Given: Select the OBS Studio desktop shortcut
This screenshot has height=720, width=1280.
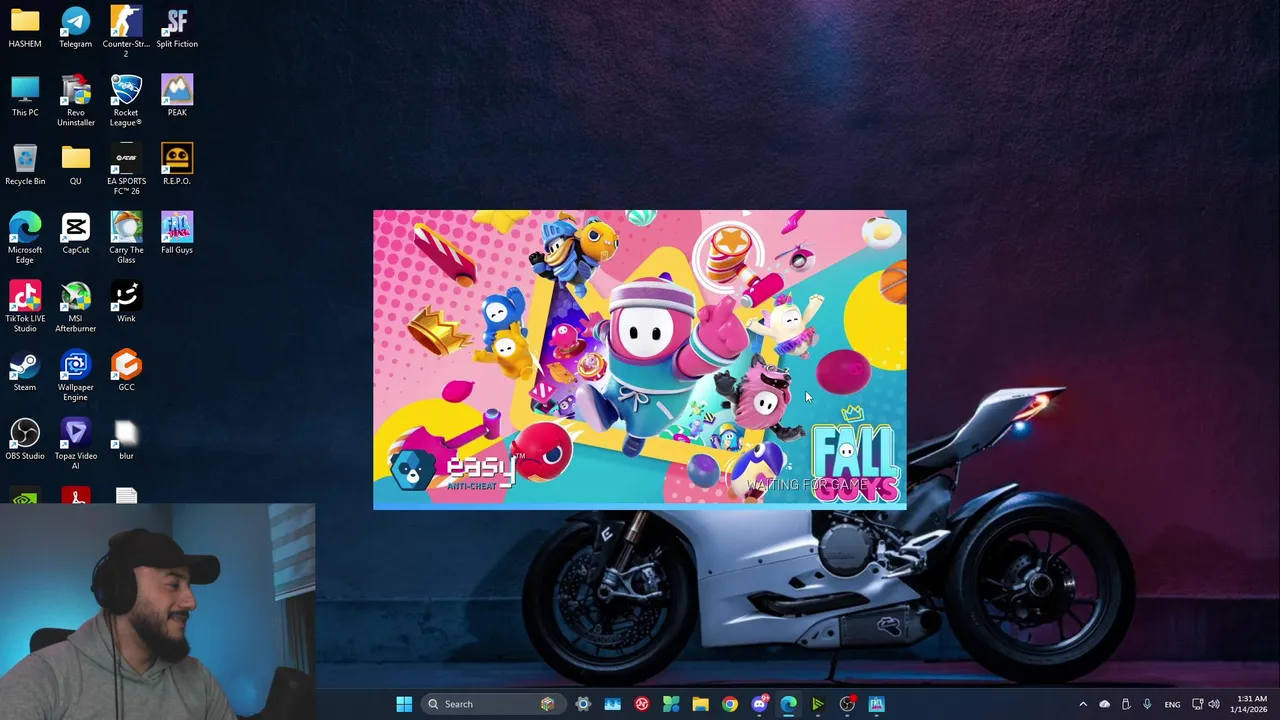Looking at the screenshot, I should pos(25,440).
